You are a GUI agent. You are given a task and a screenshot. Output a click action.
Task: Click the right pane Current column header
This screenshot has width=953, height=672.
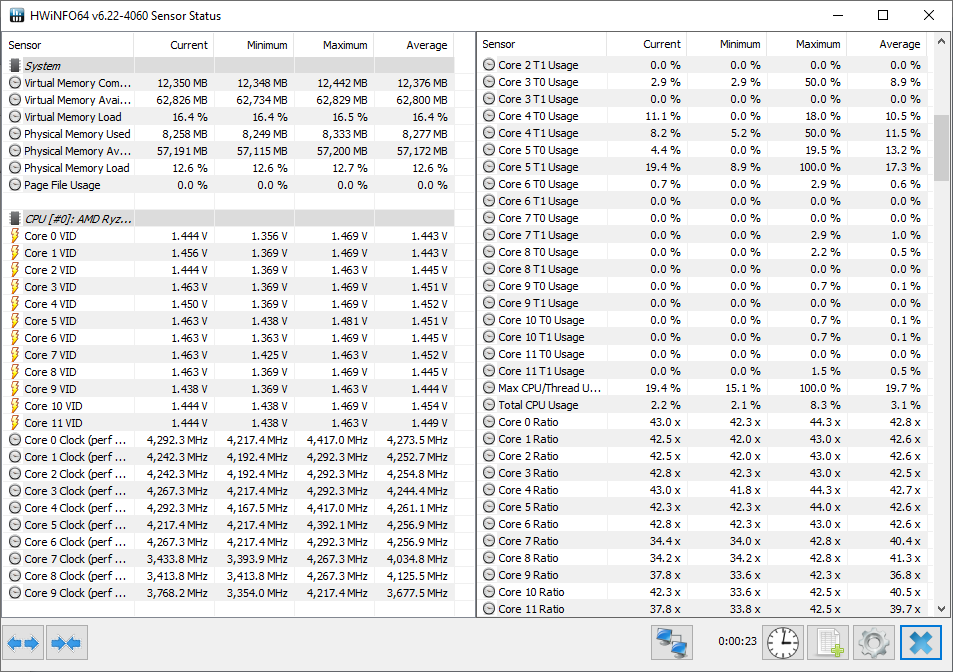[x=647, y=44]
